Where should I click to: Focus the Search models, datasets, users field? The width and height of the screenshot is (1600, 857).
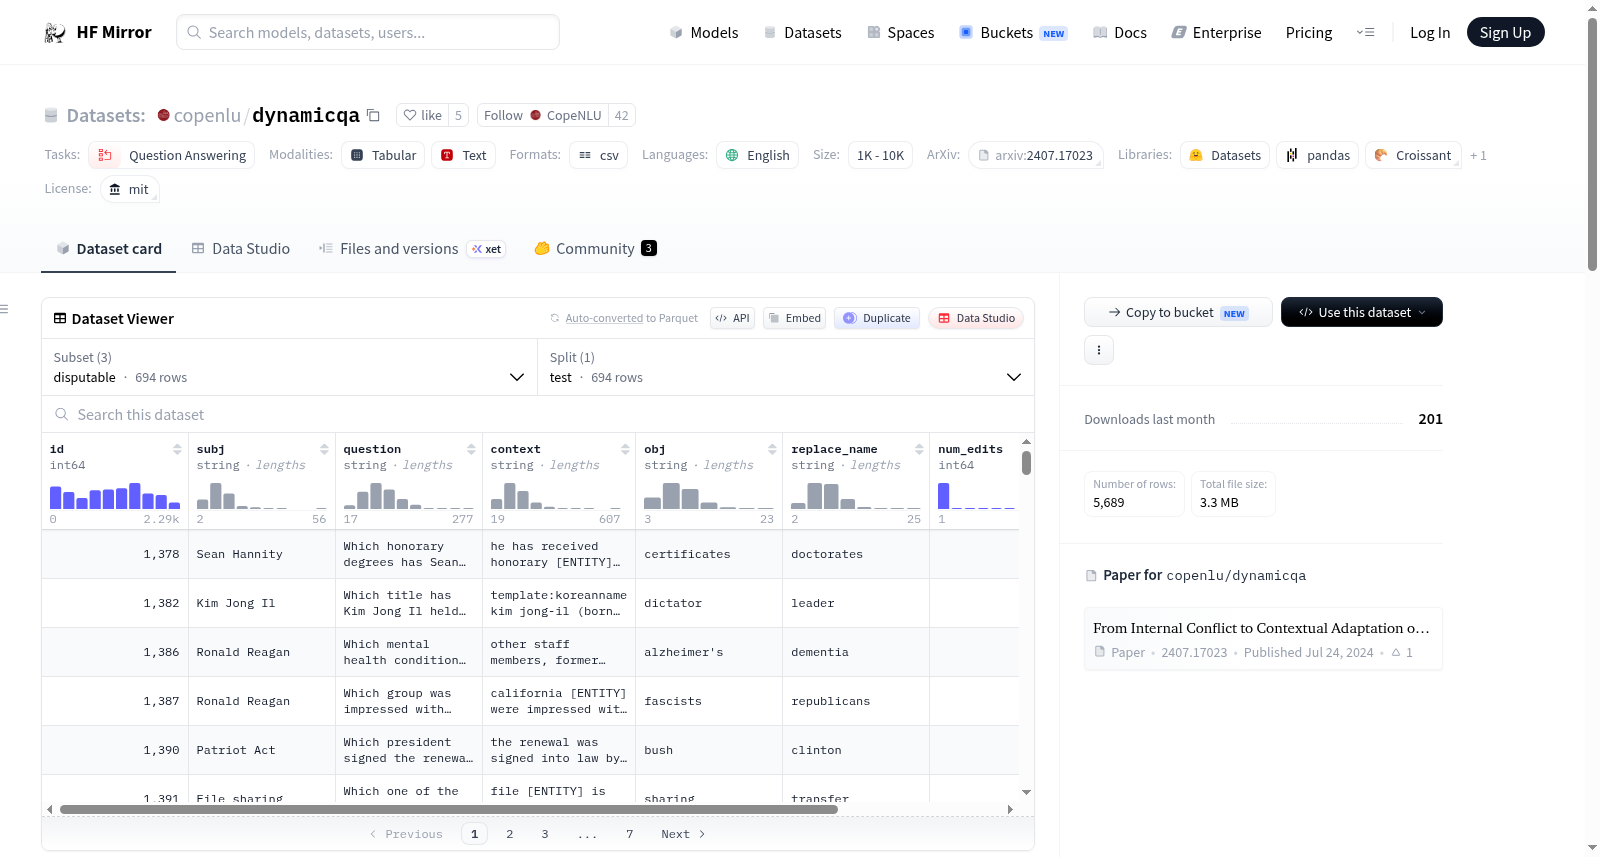pyautogui.click(x=368, y=32)
